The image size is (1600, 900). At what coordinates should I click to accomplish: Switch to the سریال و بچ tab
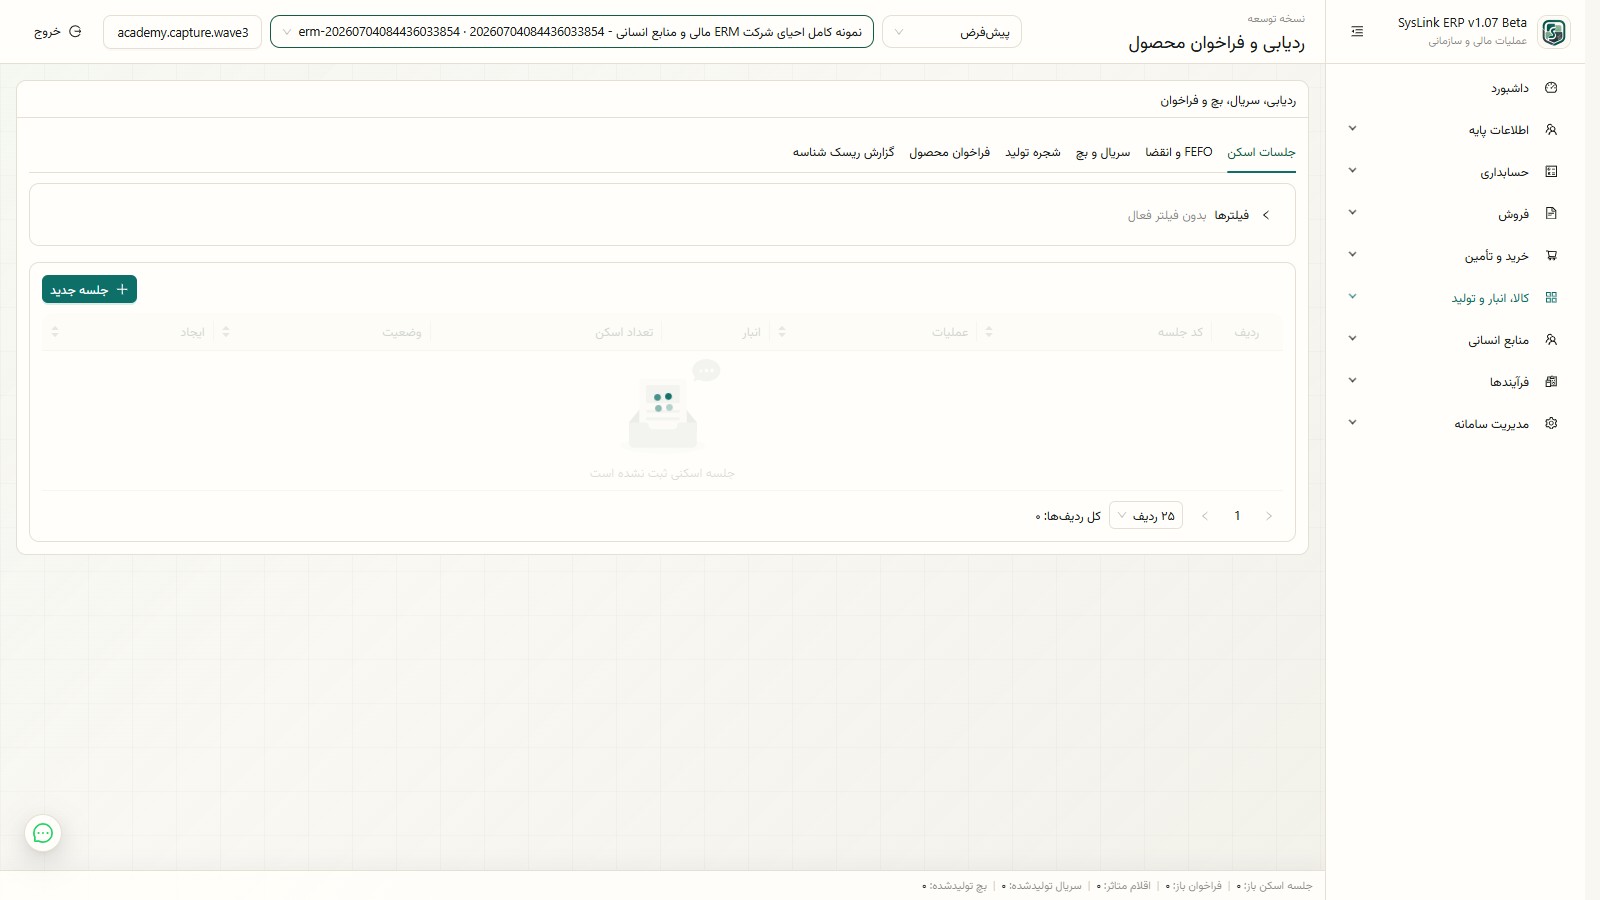[1103, 152]
